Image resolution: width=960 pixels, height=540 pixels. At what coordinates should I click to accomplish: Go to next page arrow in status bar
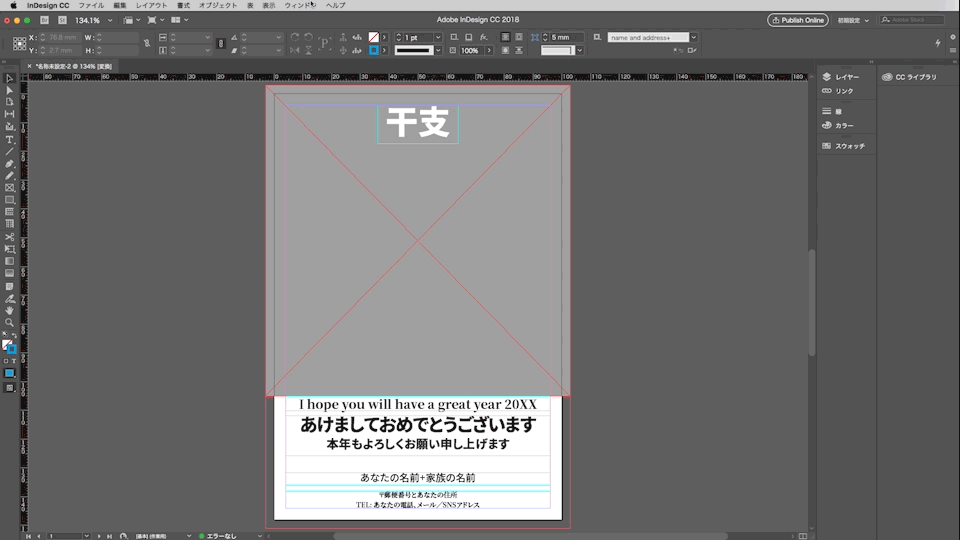[x=99, y=536]
